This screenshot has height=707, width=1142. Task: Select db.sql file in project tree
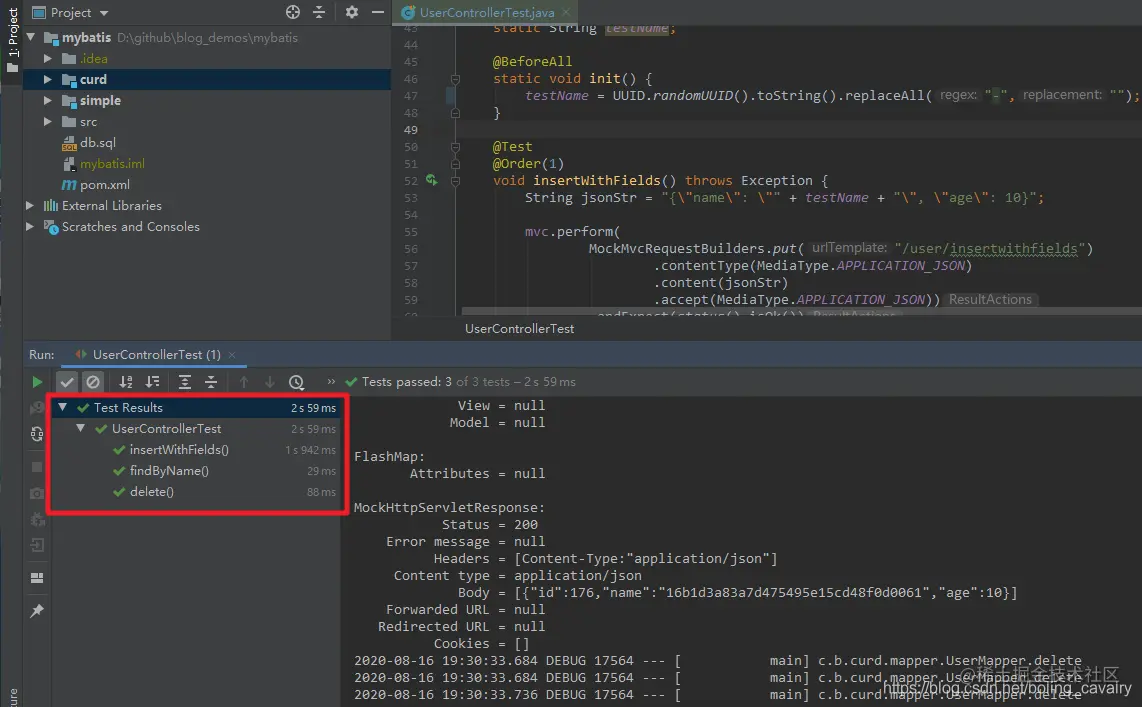tap(98, 143)
